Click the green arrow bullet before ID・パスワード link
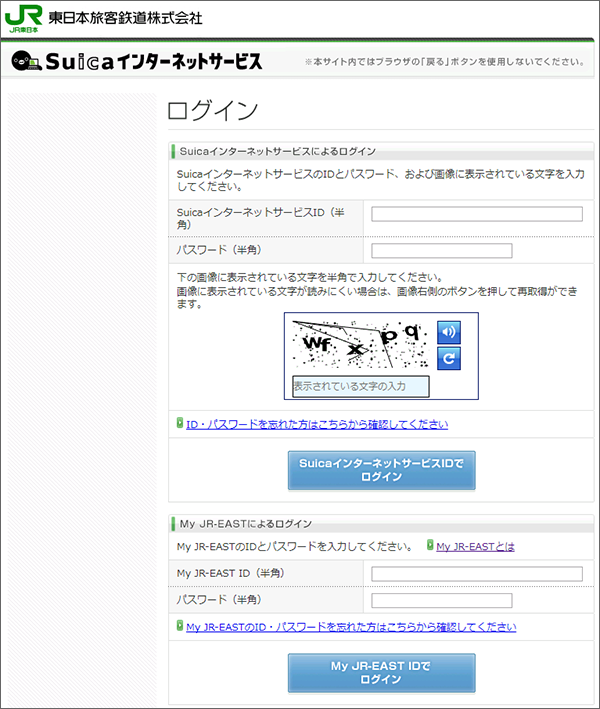The width and height of the screenshot is (600, 709). click(180, 423)
